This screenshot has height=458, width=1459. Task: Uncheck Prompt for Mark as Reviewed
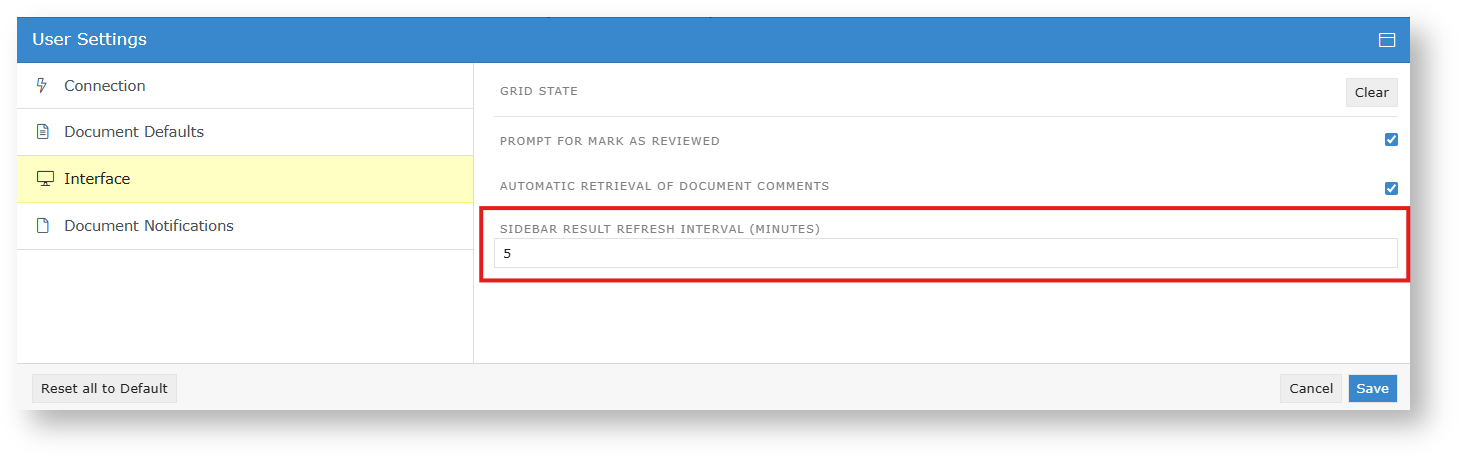click(x=1391, y=140)
